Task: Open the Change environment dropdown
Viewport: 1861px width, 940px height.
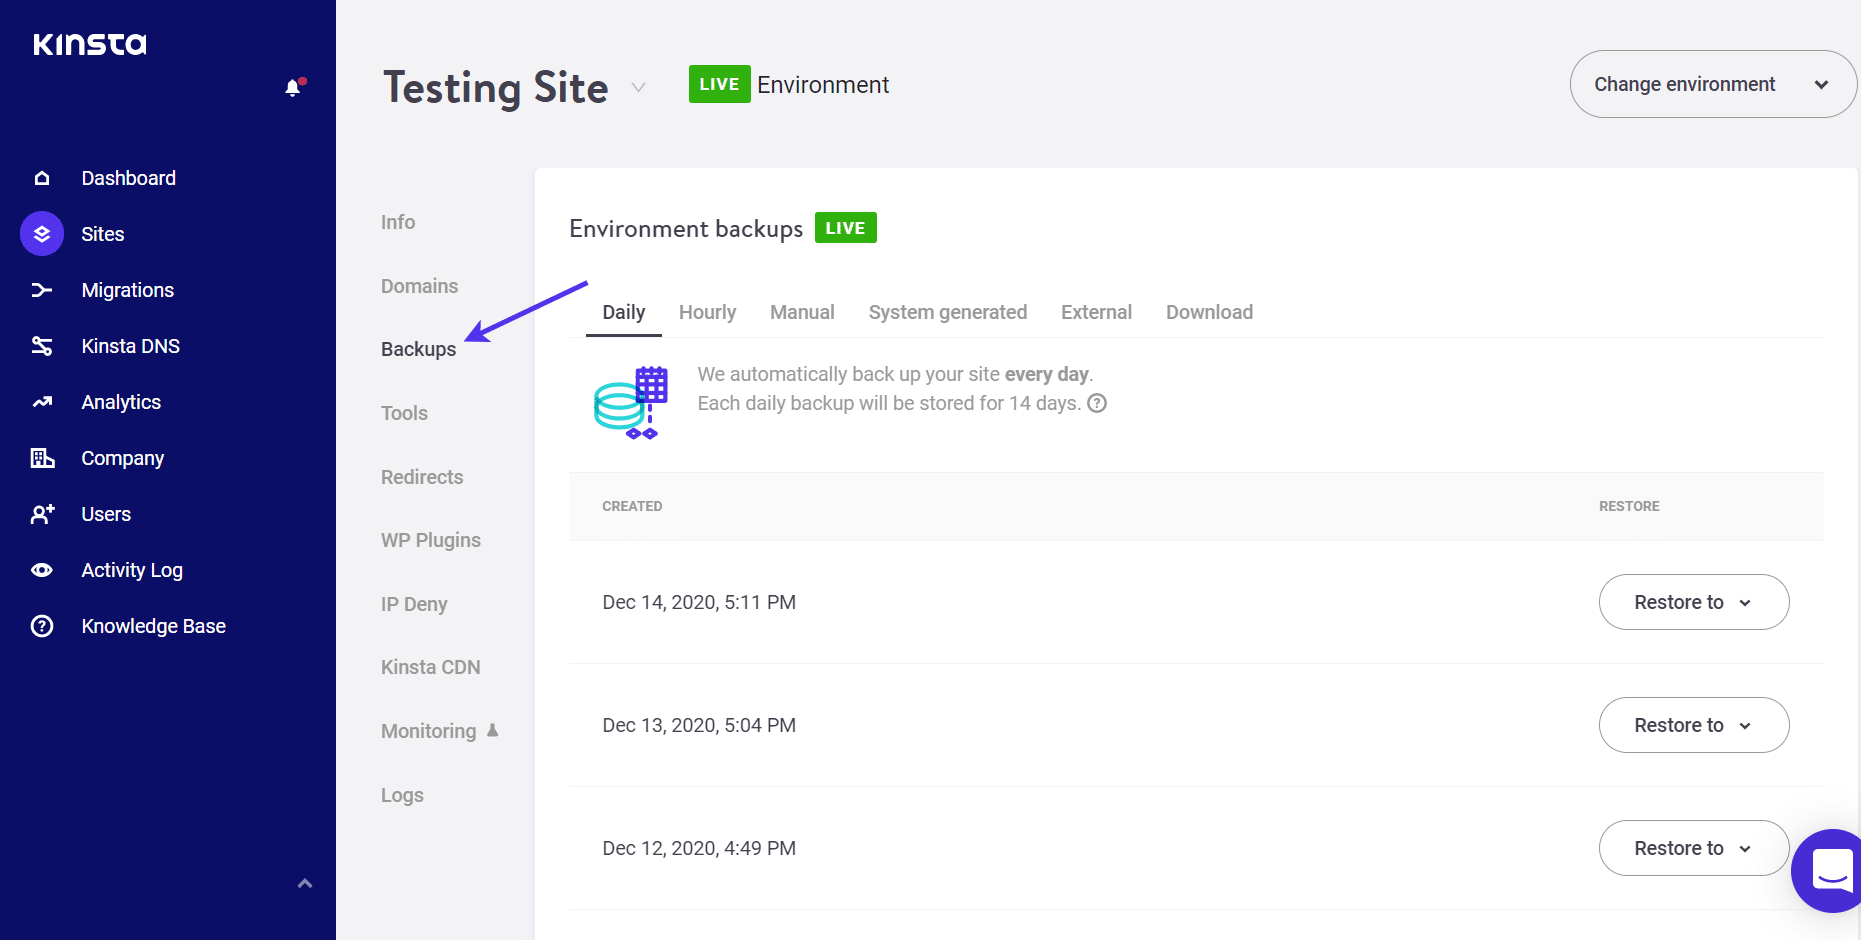Action: [1712, 84]
